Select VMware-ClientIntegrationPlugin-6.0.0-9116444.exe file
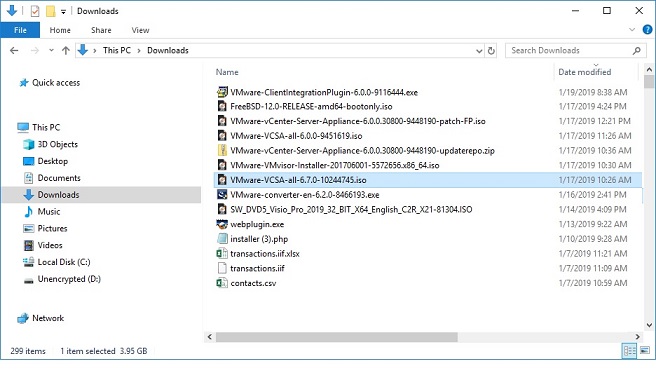Screen dimensions: 656x387 324,92
